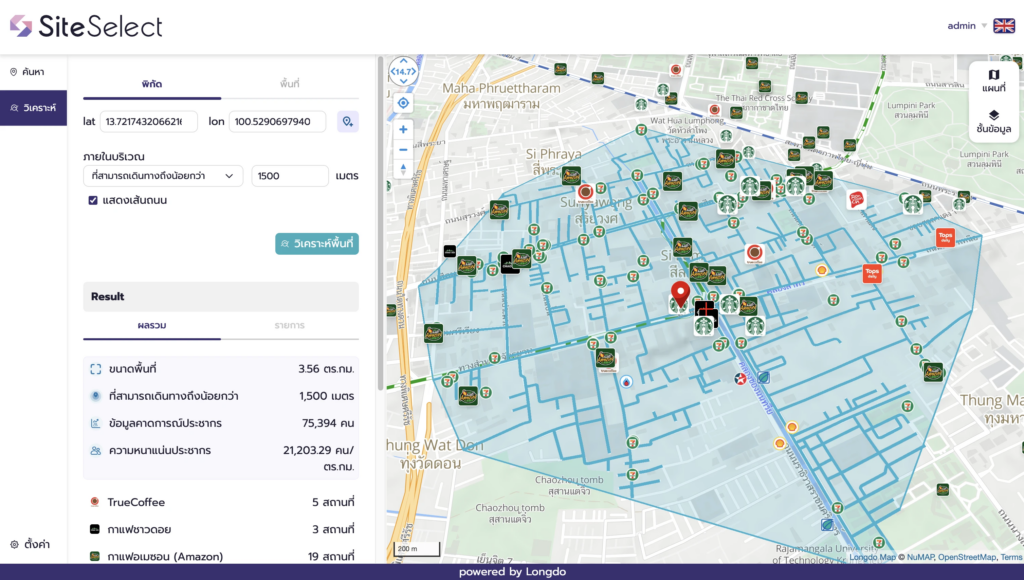Image resolution: width=1024 pixels, height=580 pixels.
Task: Click the กาแฟอเมซอน (Amazon) row icon
Action: [95, 556]
